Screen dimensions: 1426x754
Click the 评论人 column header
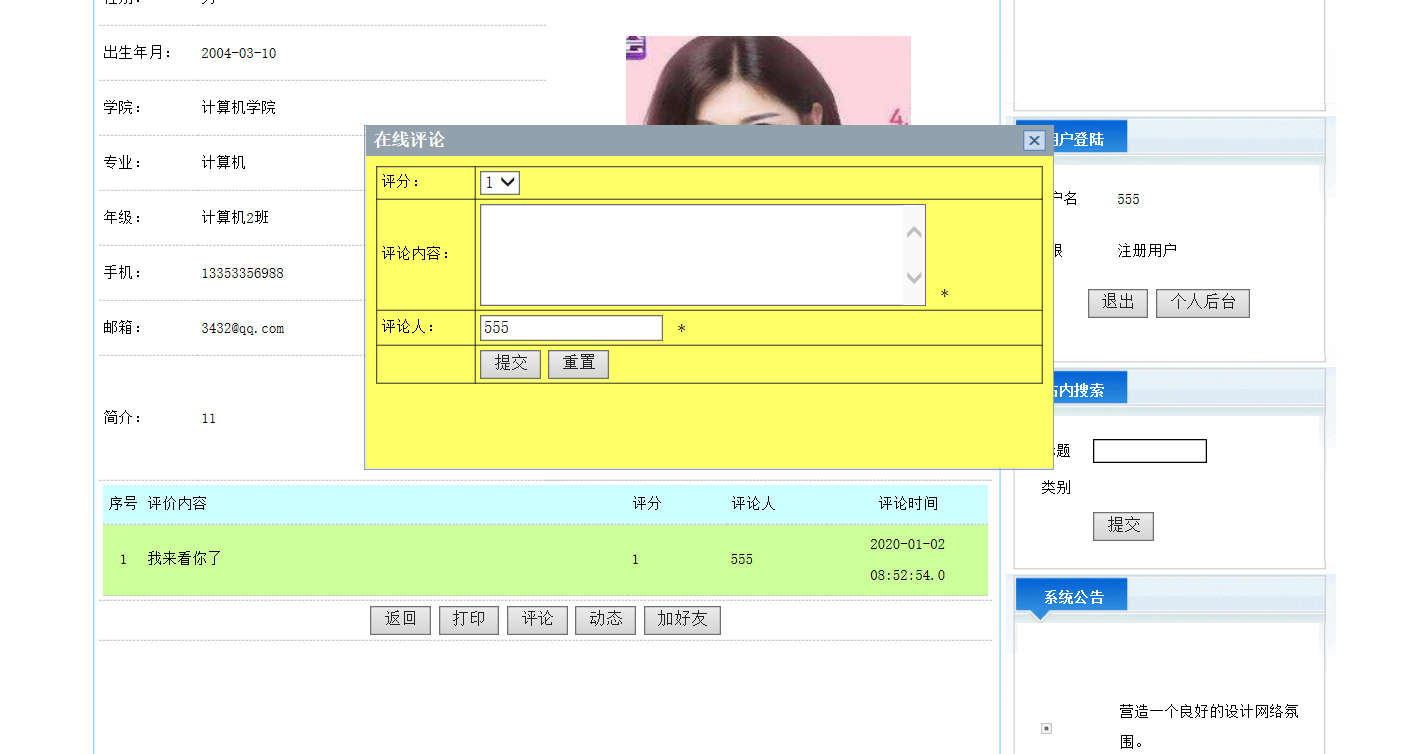(x=753, y=504)
